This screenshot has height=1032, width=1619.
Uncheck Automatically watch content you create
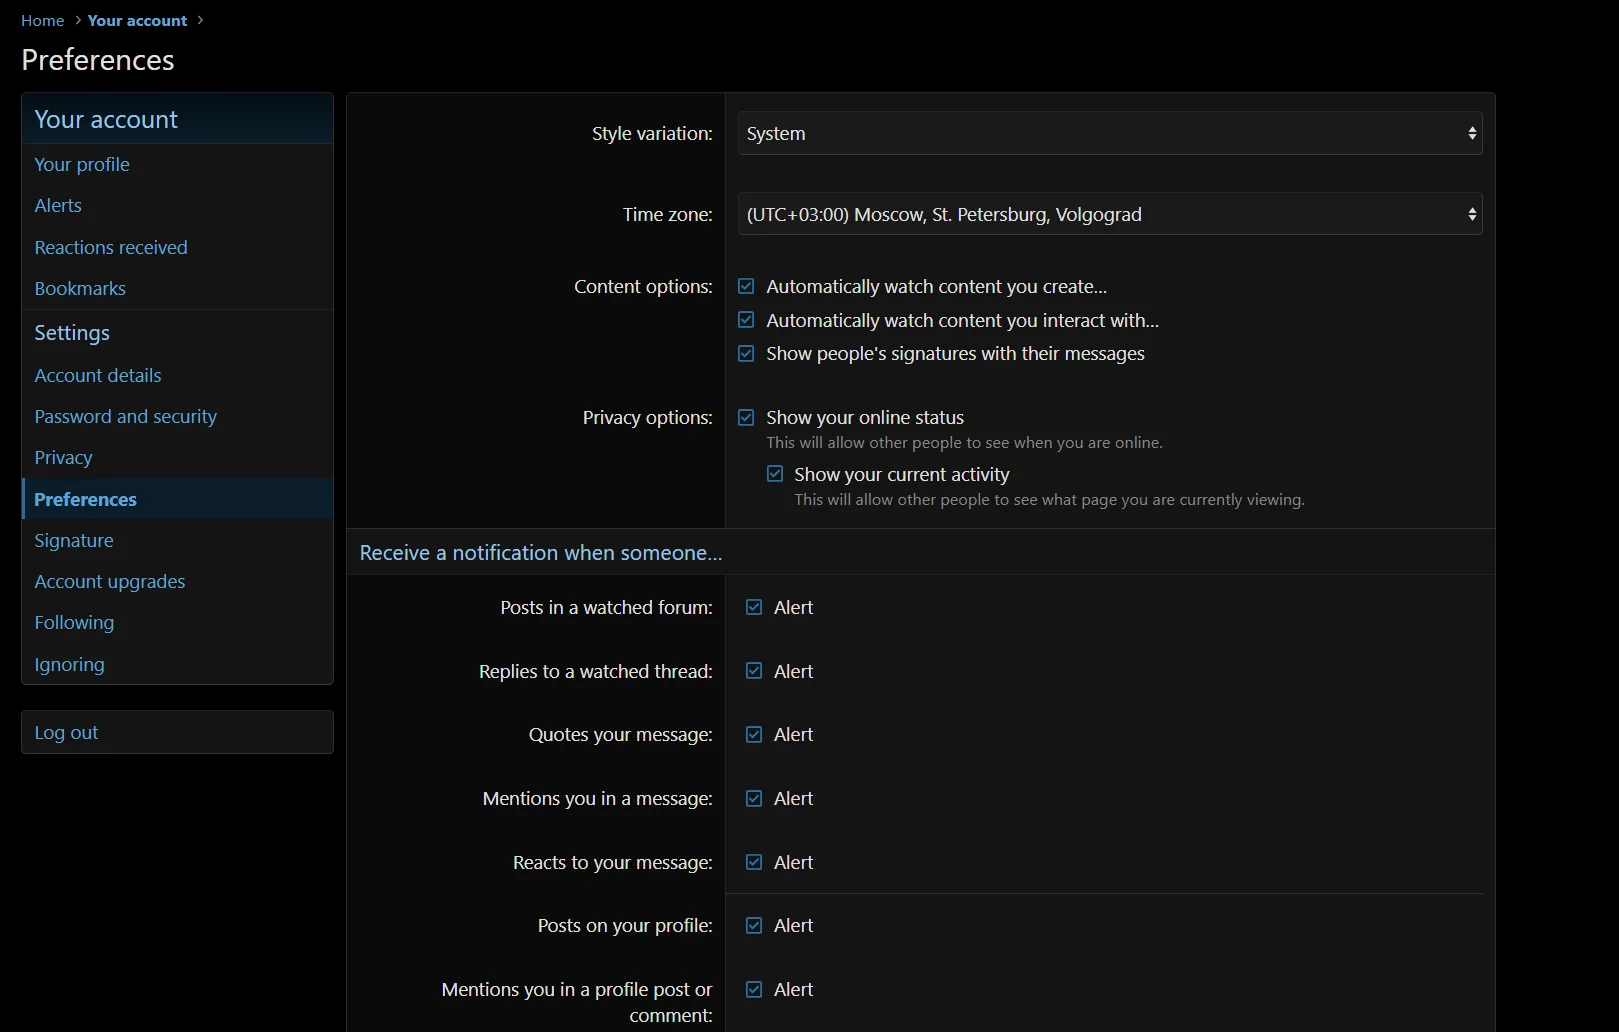point(746,287)
